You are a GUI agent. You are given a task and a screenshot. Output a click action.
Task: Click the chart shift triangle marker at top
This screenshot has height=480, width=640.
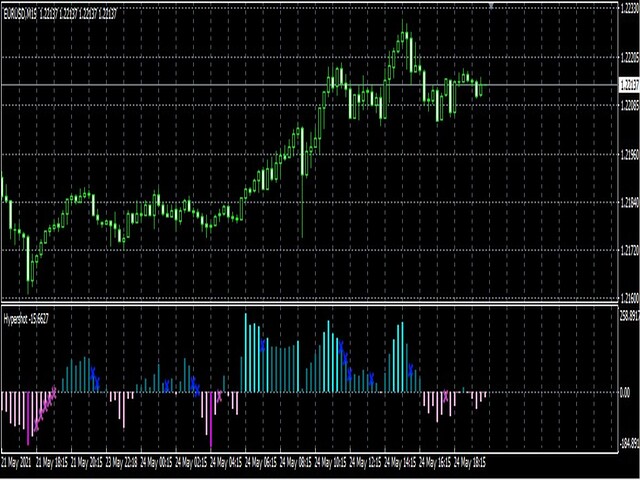pos(491,6)
